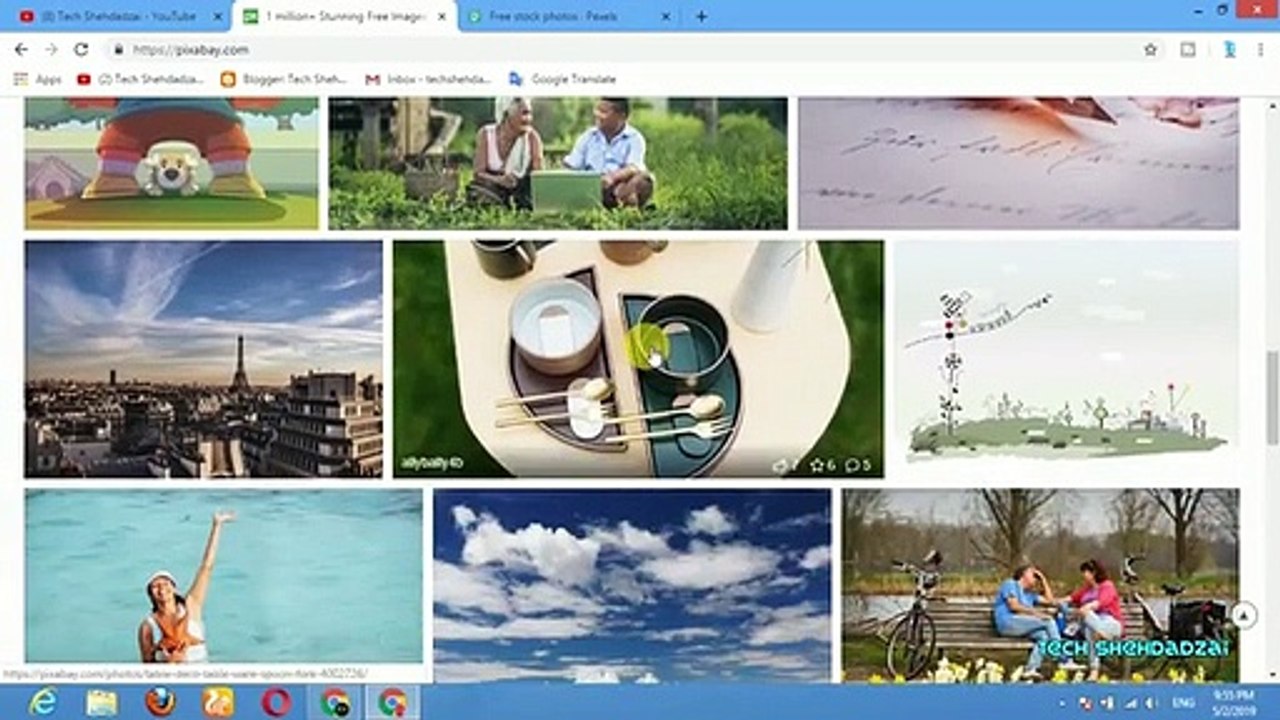This screenshot has width=1280, height=720.
Task: Close the Pixabay Stunning Free Images tab
Action: click(x=442, y=16)
